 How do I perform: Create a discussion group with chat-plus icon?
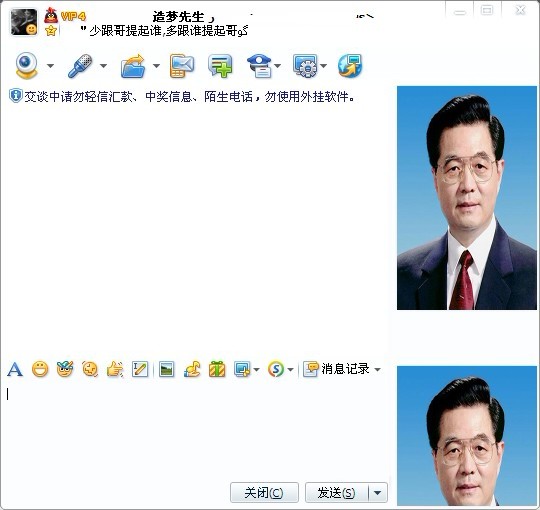220,65
